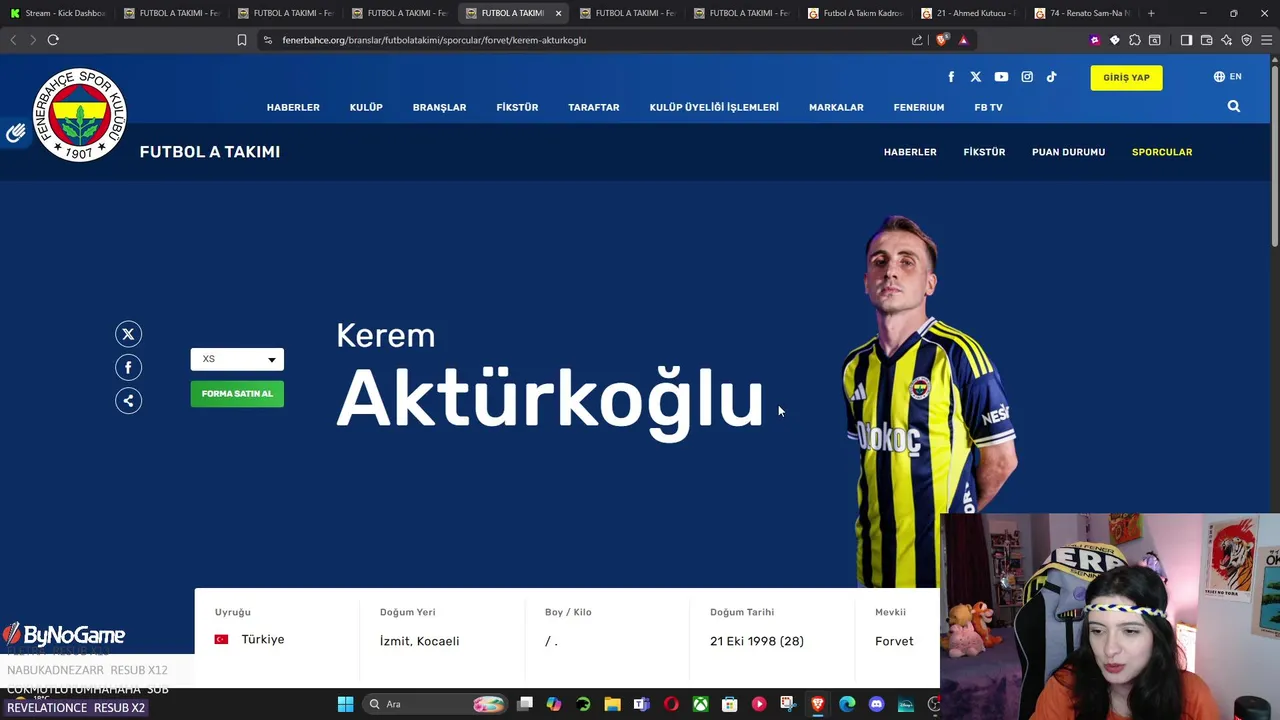Switch to 21 - Ahmed Kutucu tab

(968, 13)
